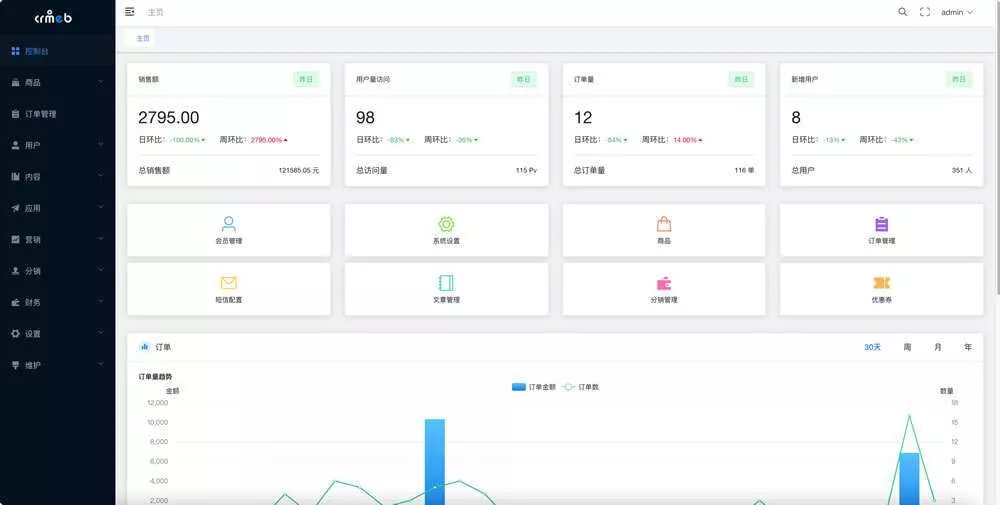Screen dimensions: 1000x505
Task: Click the 订单量趋势 chart title
Action: pos(155,377)
